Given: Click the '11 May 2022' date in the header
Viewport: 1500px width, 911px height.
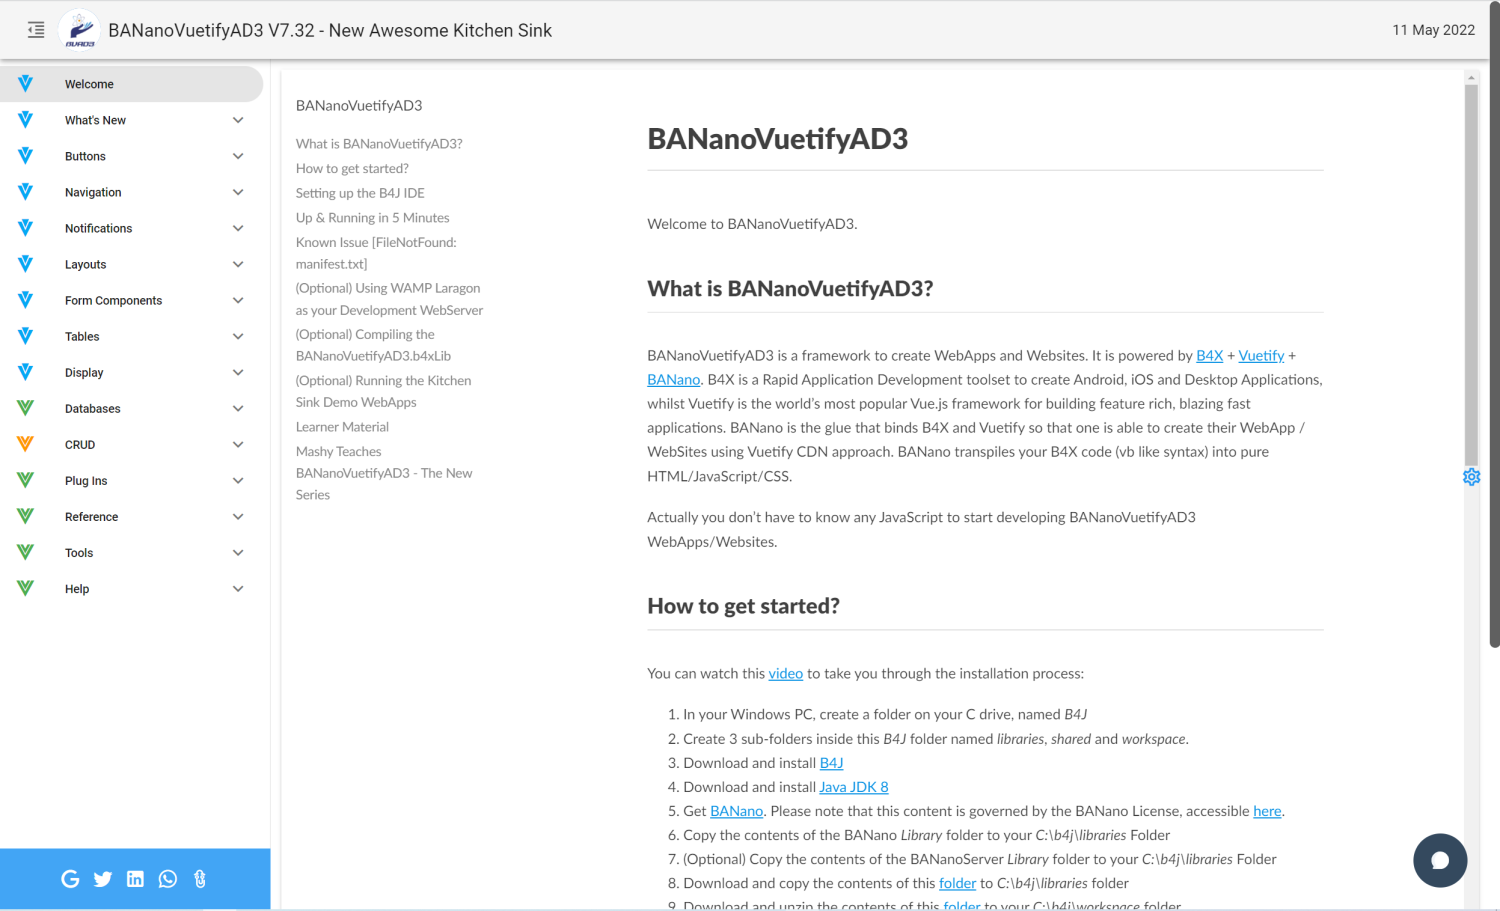Looking at the screenshot, I should pyautogui.click(x=1433, y=30).
